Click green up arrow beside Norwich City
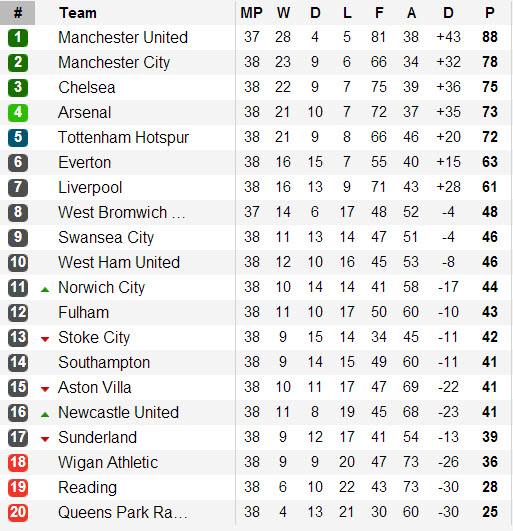This screenshot has height=531, width=513. (45, 290)
